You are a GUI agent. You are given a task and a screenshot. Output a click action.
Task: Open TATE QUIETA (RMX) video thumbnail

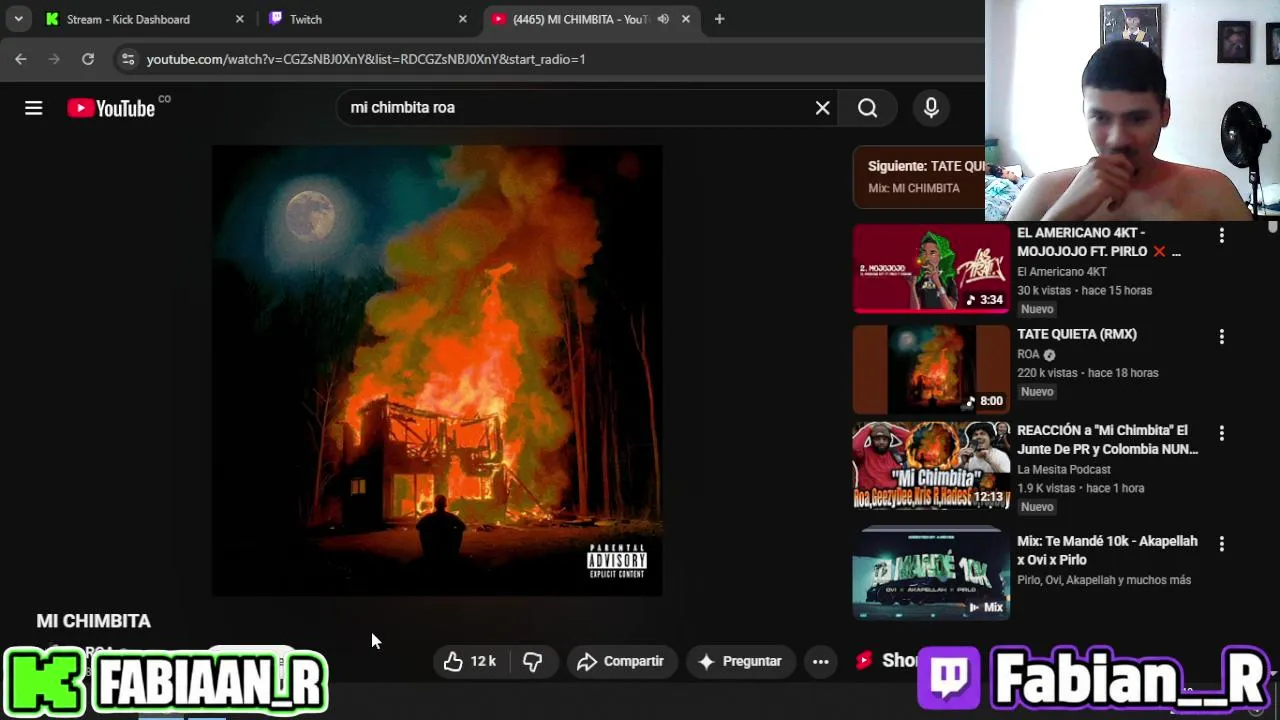tap(931, 370)
